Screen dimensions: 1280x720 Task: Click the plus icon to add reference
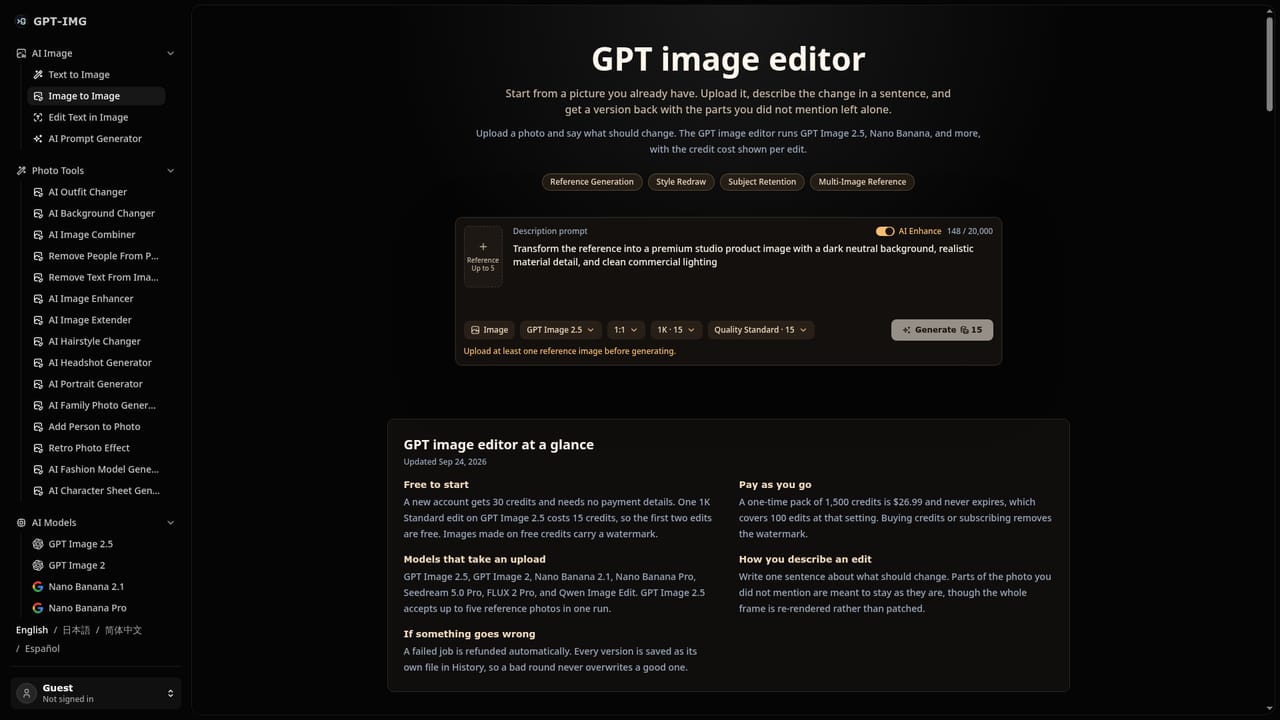pos(483,247)
